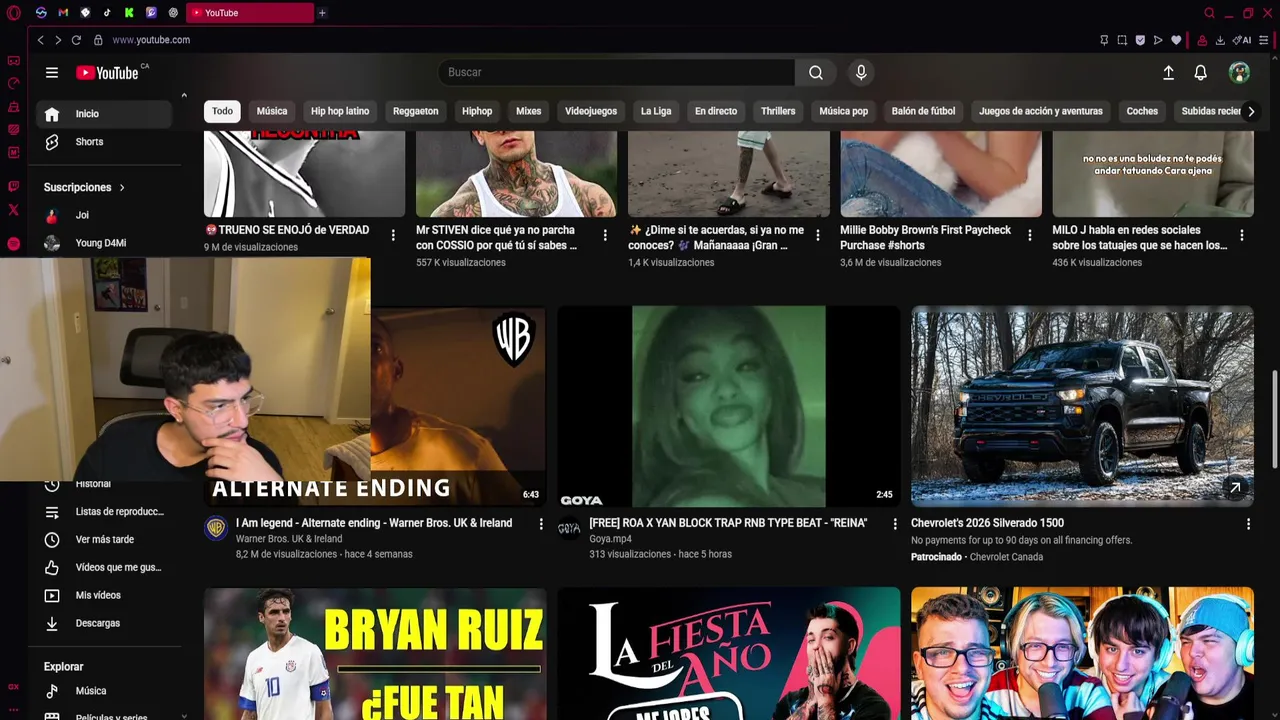Open options for ¿Dime si te acuerdas video
1280x720 pixels.
pos(817,235)
